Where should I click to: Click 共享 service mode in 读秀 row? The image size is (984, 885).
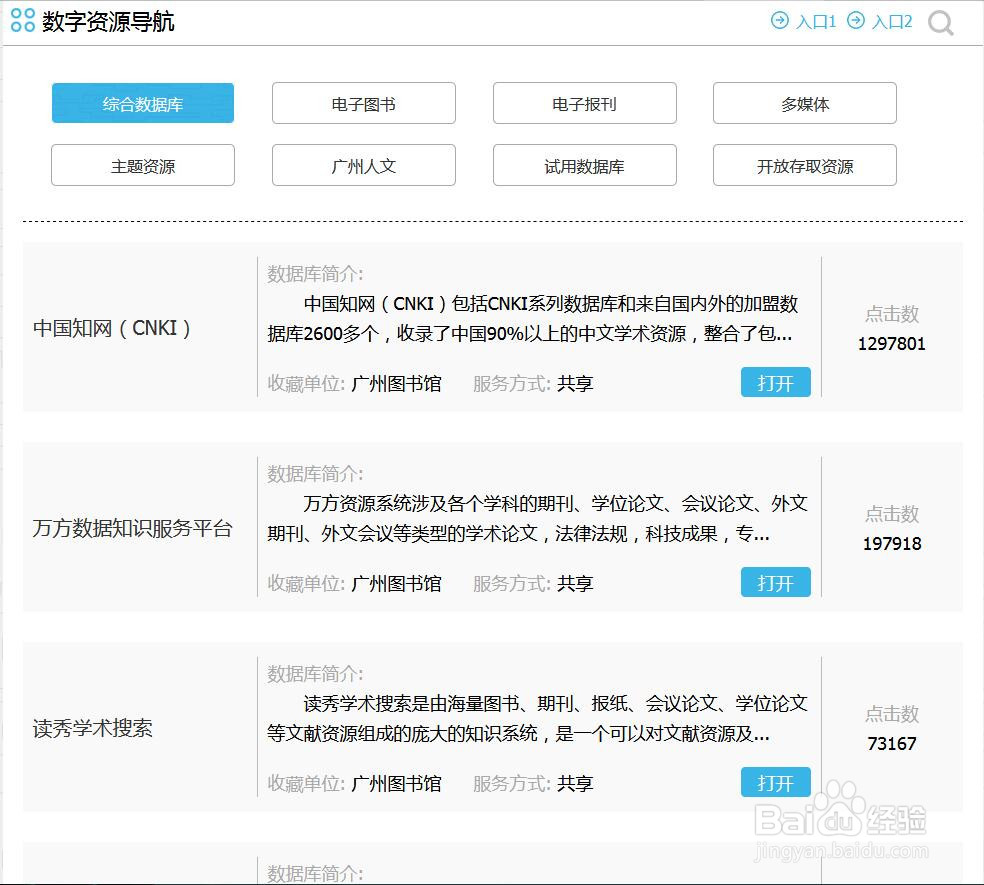click(x=575, y=783)
